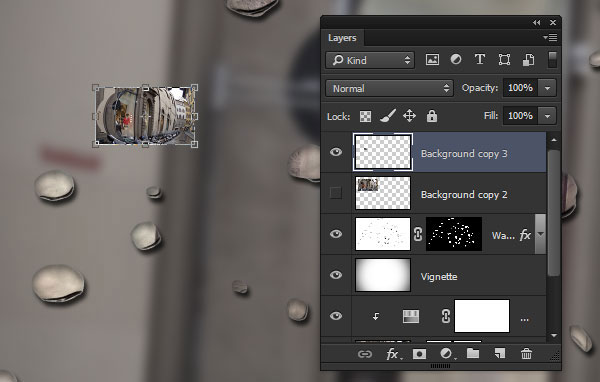This screenshot has height=382, width=600.
Task: Select the Background copy 2 layer name
Action: pyautogui.click(x=464, y=195)
